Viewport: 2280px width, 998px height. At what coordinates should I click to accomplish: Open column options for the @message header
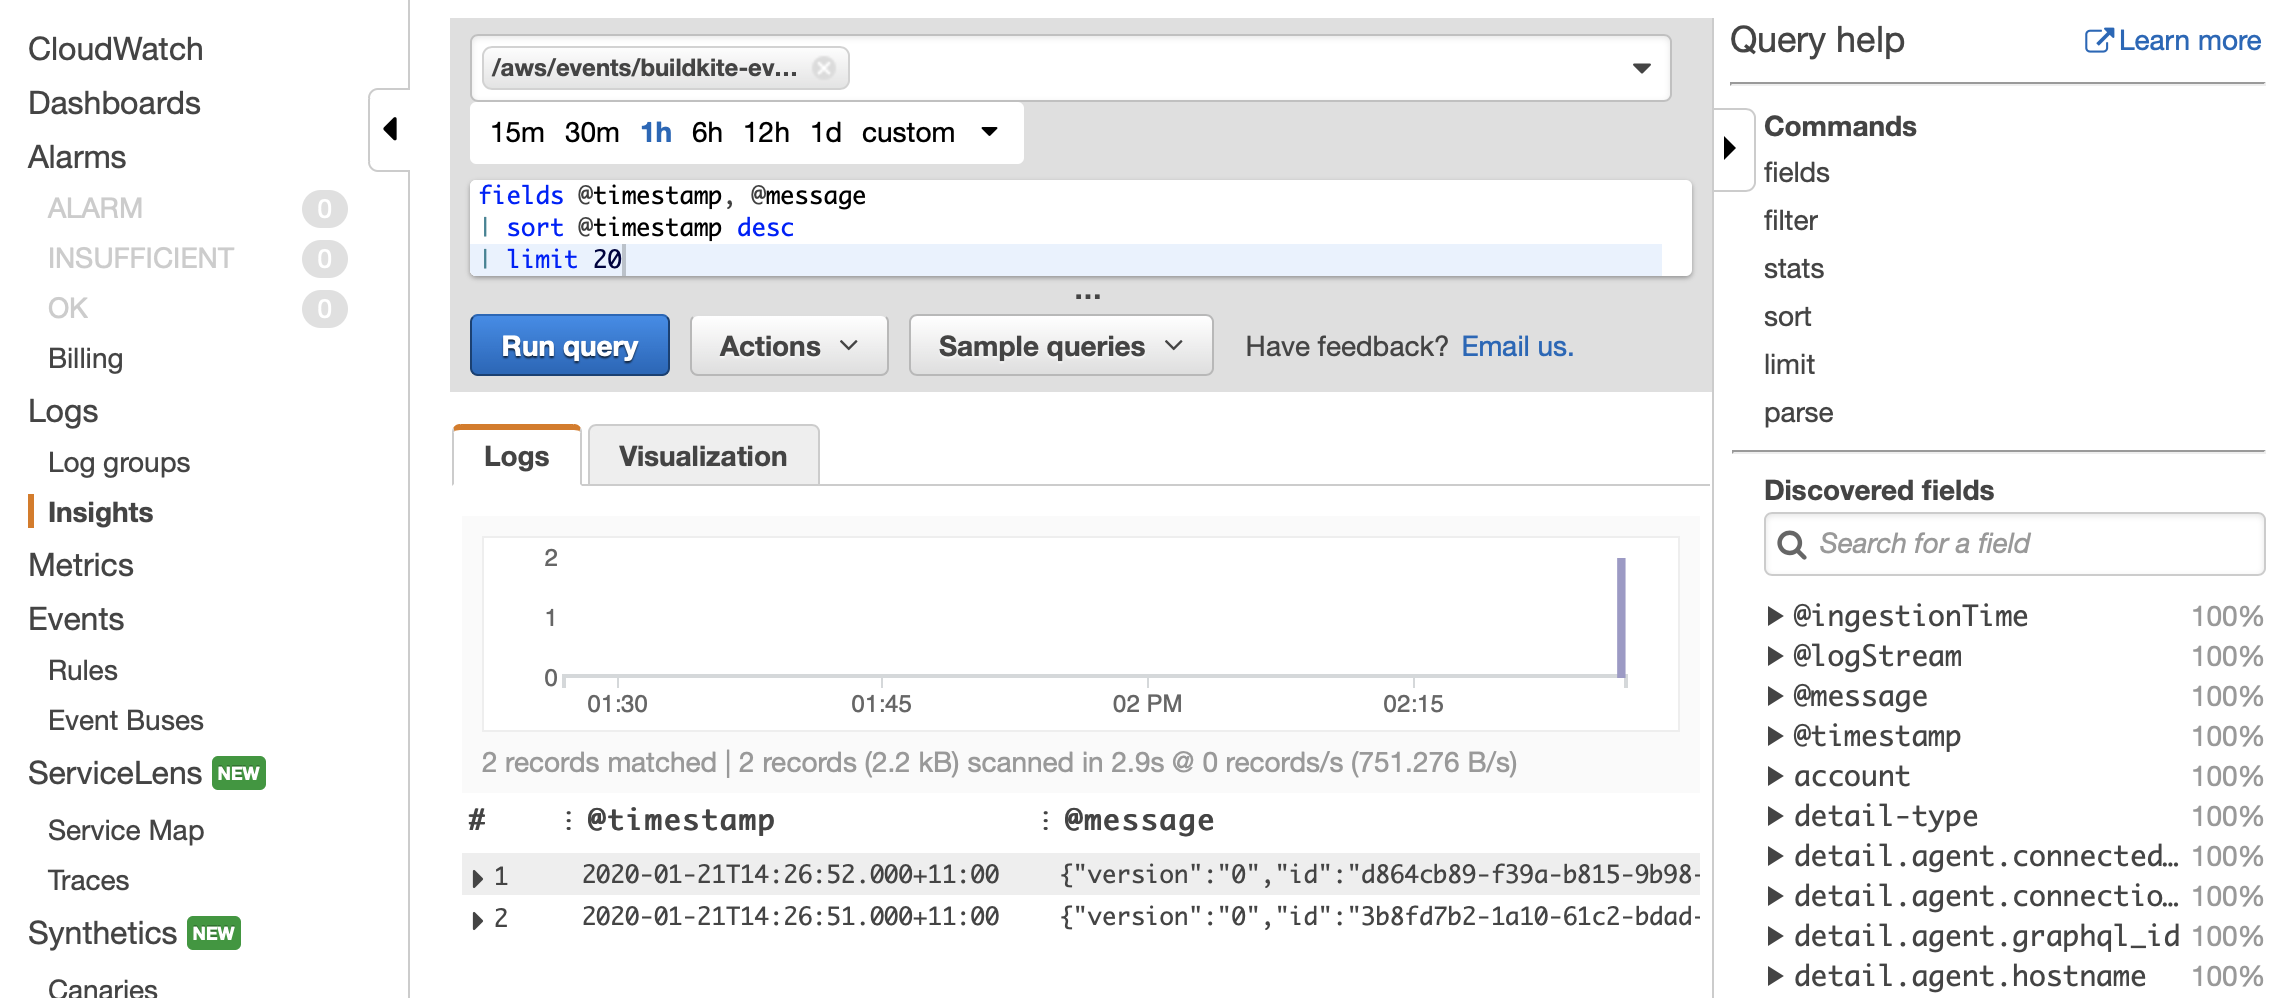[x=1046, y=819]
